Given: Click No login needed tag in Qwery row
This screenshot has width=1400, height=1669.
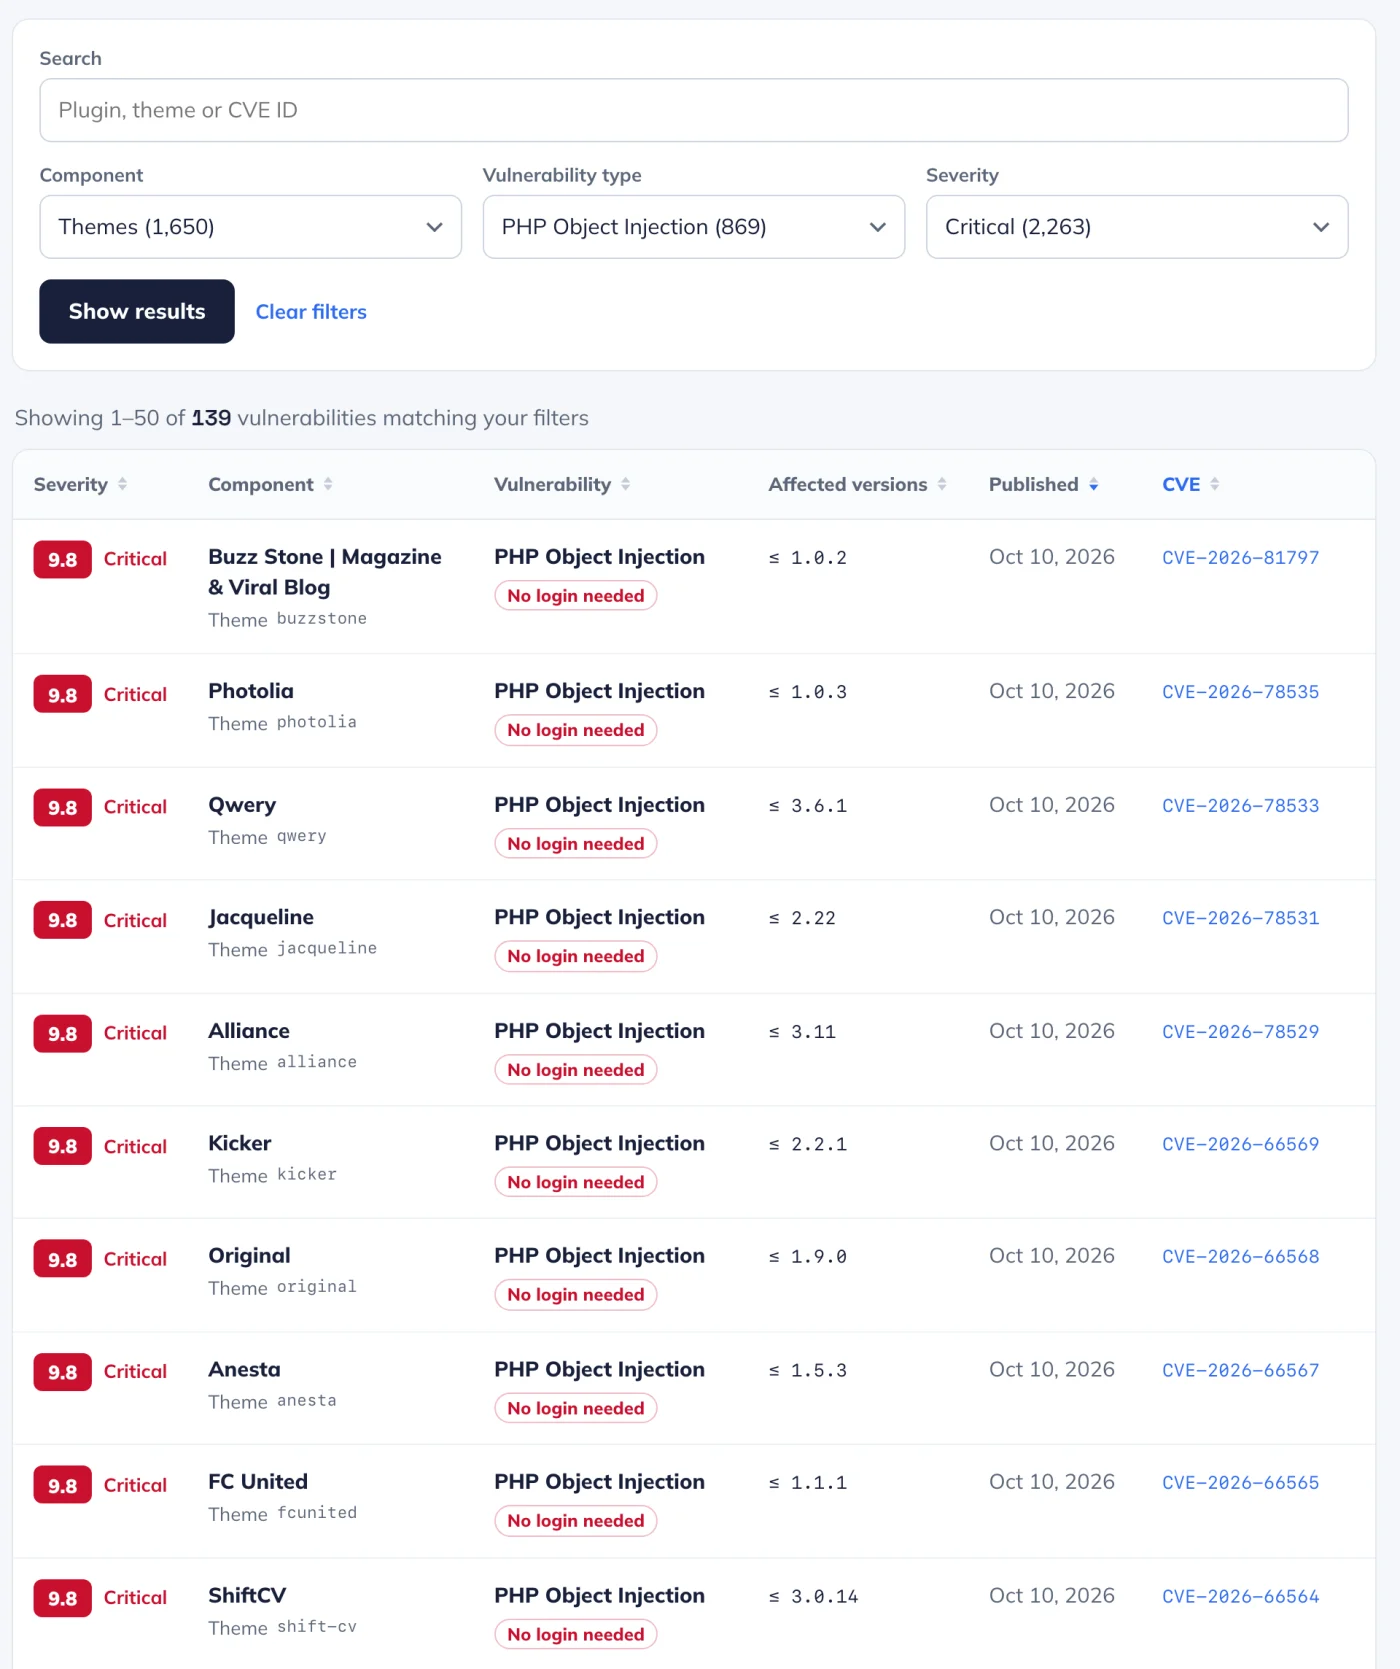Looking at the screenshot, I should point(576,844).
